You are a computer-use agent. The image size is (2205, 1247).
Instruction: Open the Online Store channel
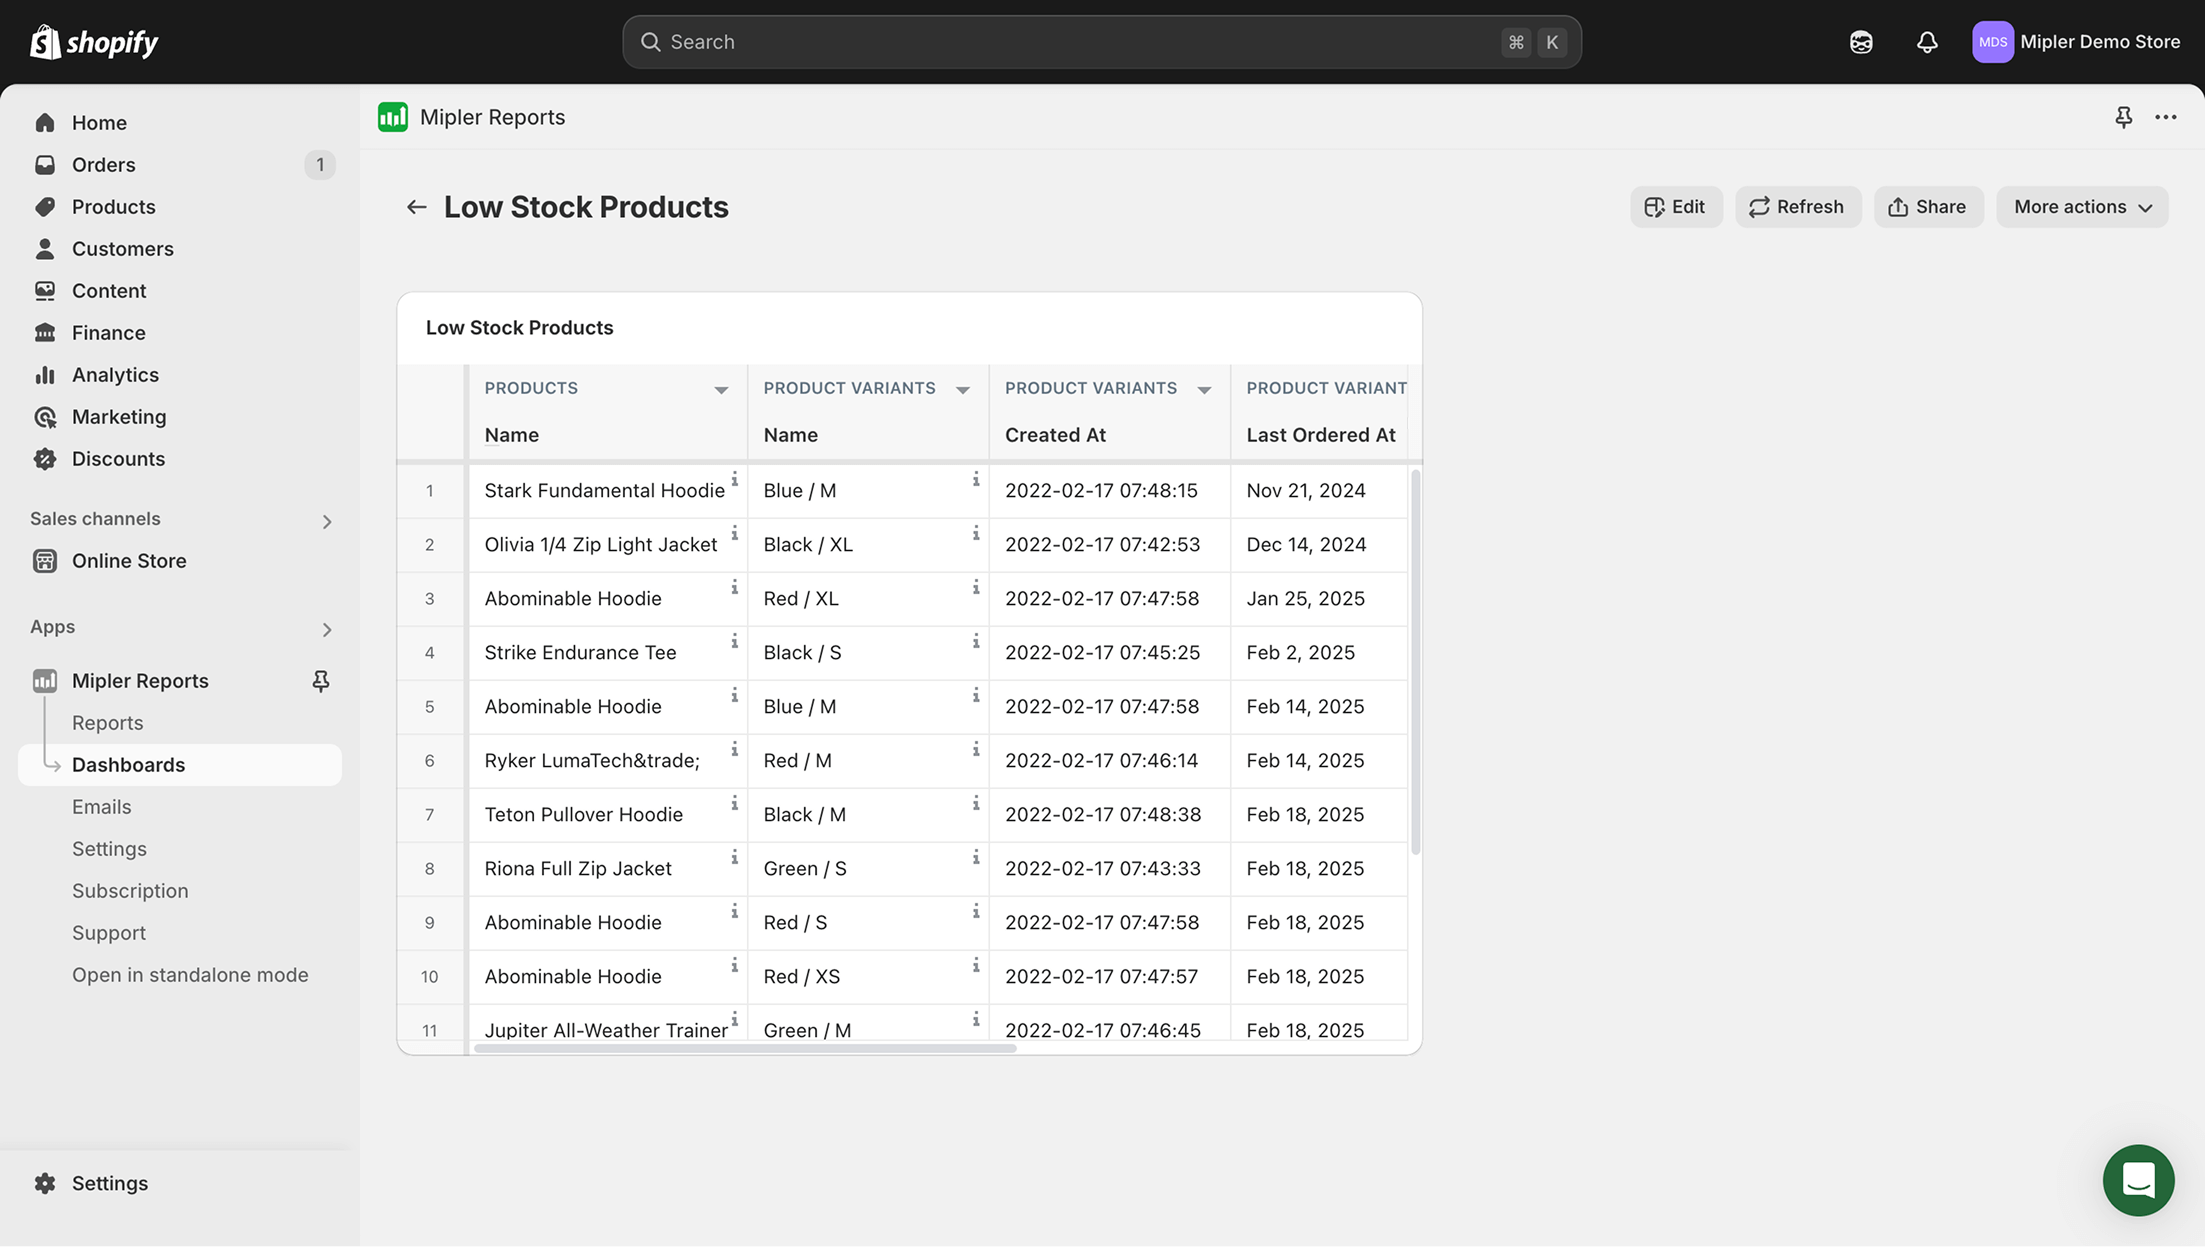point(129,560)
